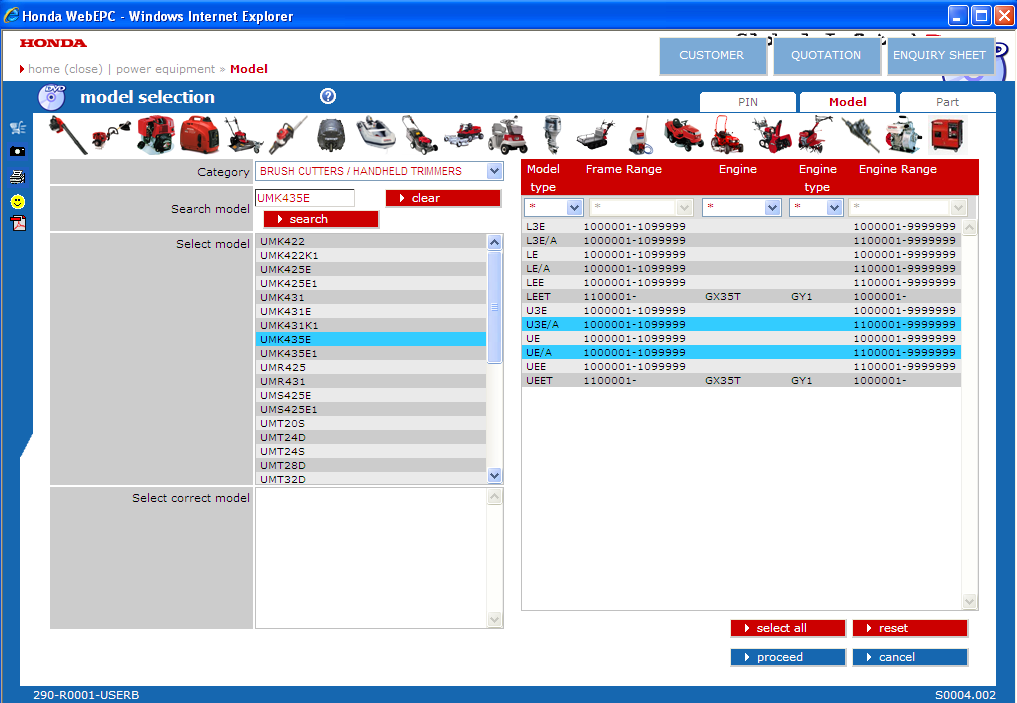Screen dimensions: 1017x703
Task: Select the inflatable boat category icon
Action: [x=376, y=132]
